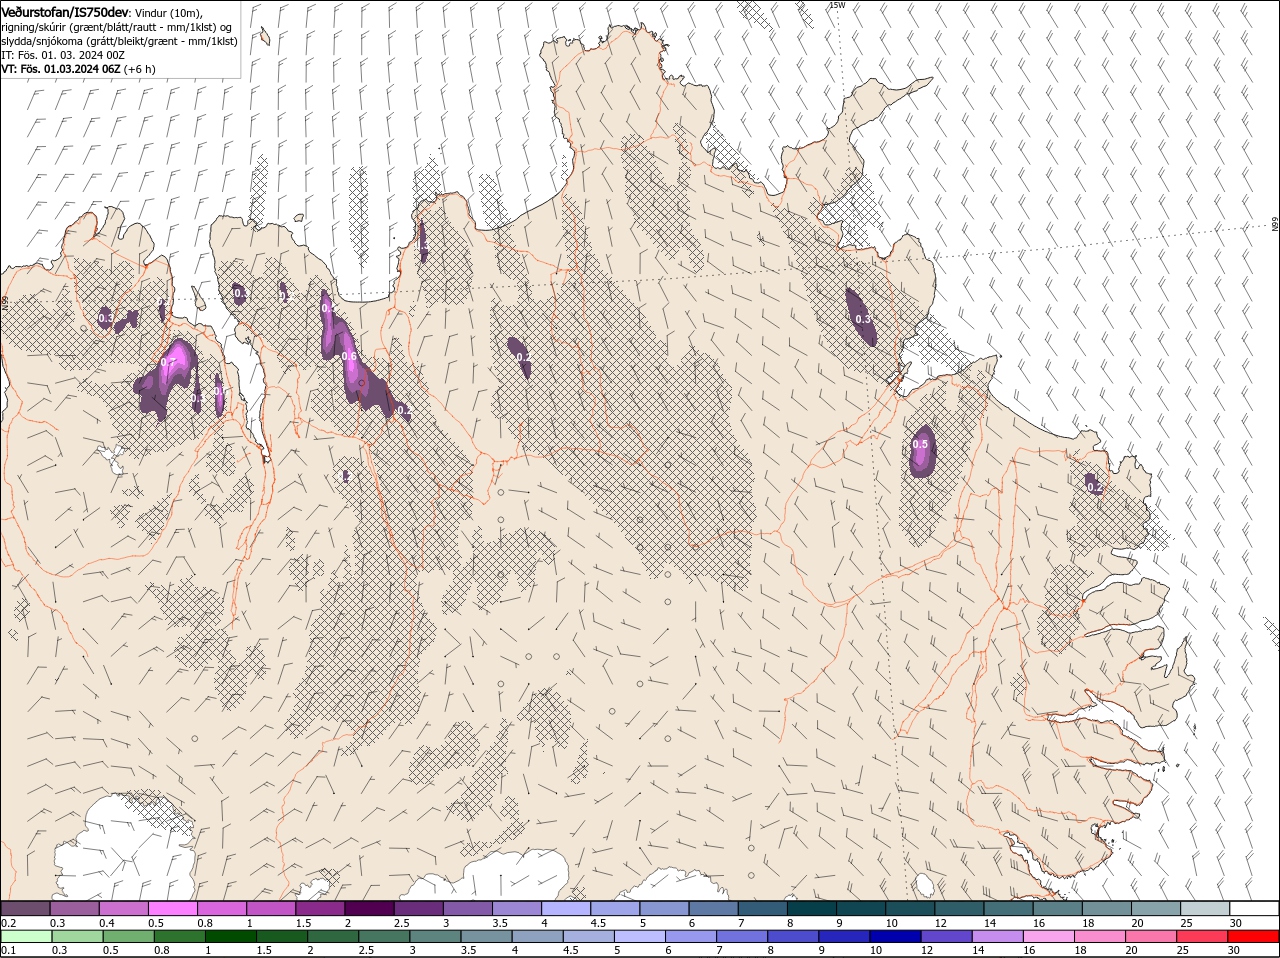Click the 'IT: Fös. 01. 03. 2024 00Z' line

click(63, 55)
